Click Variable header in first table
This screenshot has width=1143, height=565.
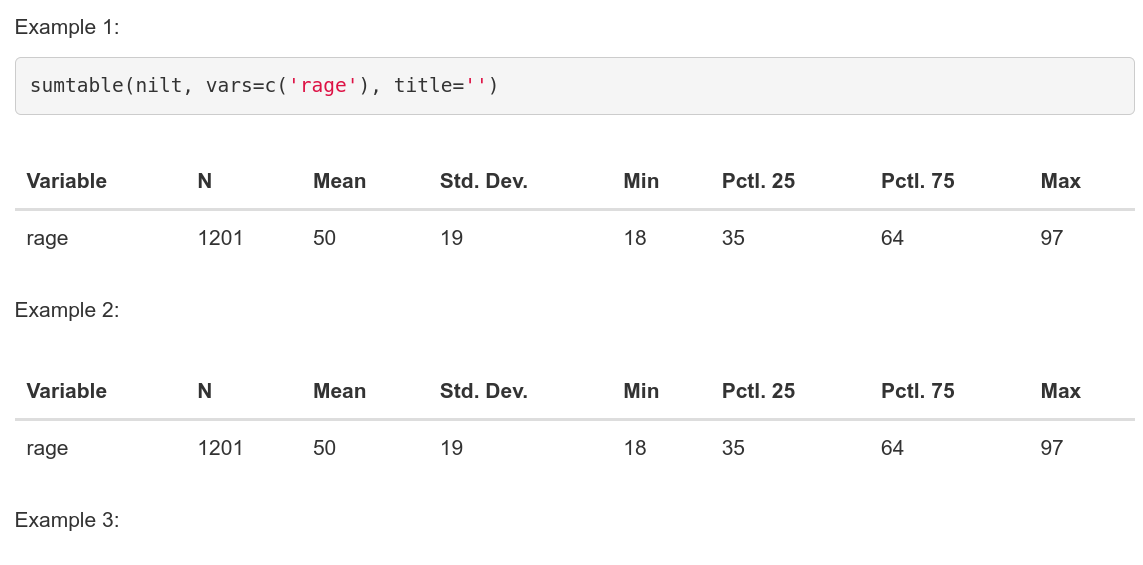point(66,181)
